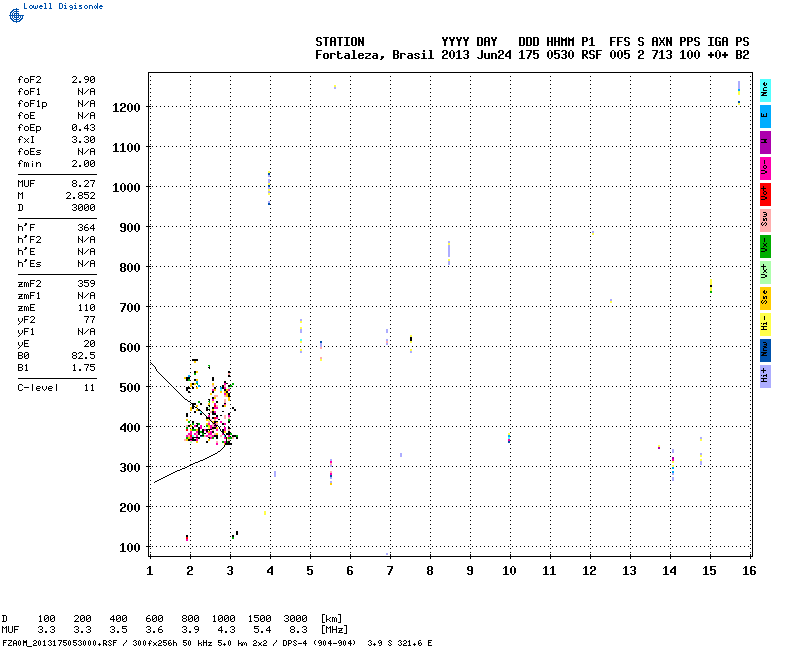
Task: Click the D table value 3000 at bottom
Action: 295,619
